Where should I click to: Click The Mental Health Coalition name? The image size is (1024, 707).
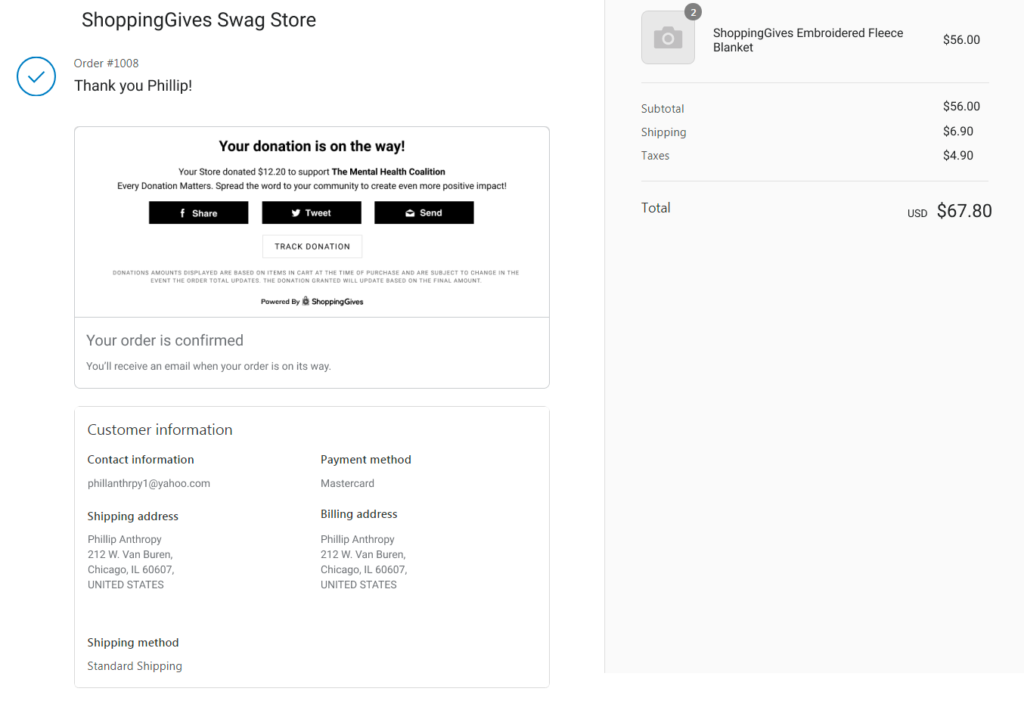tap(389, 172)
